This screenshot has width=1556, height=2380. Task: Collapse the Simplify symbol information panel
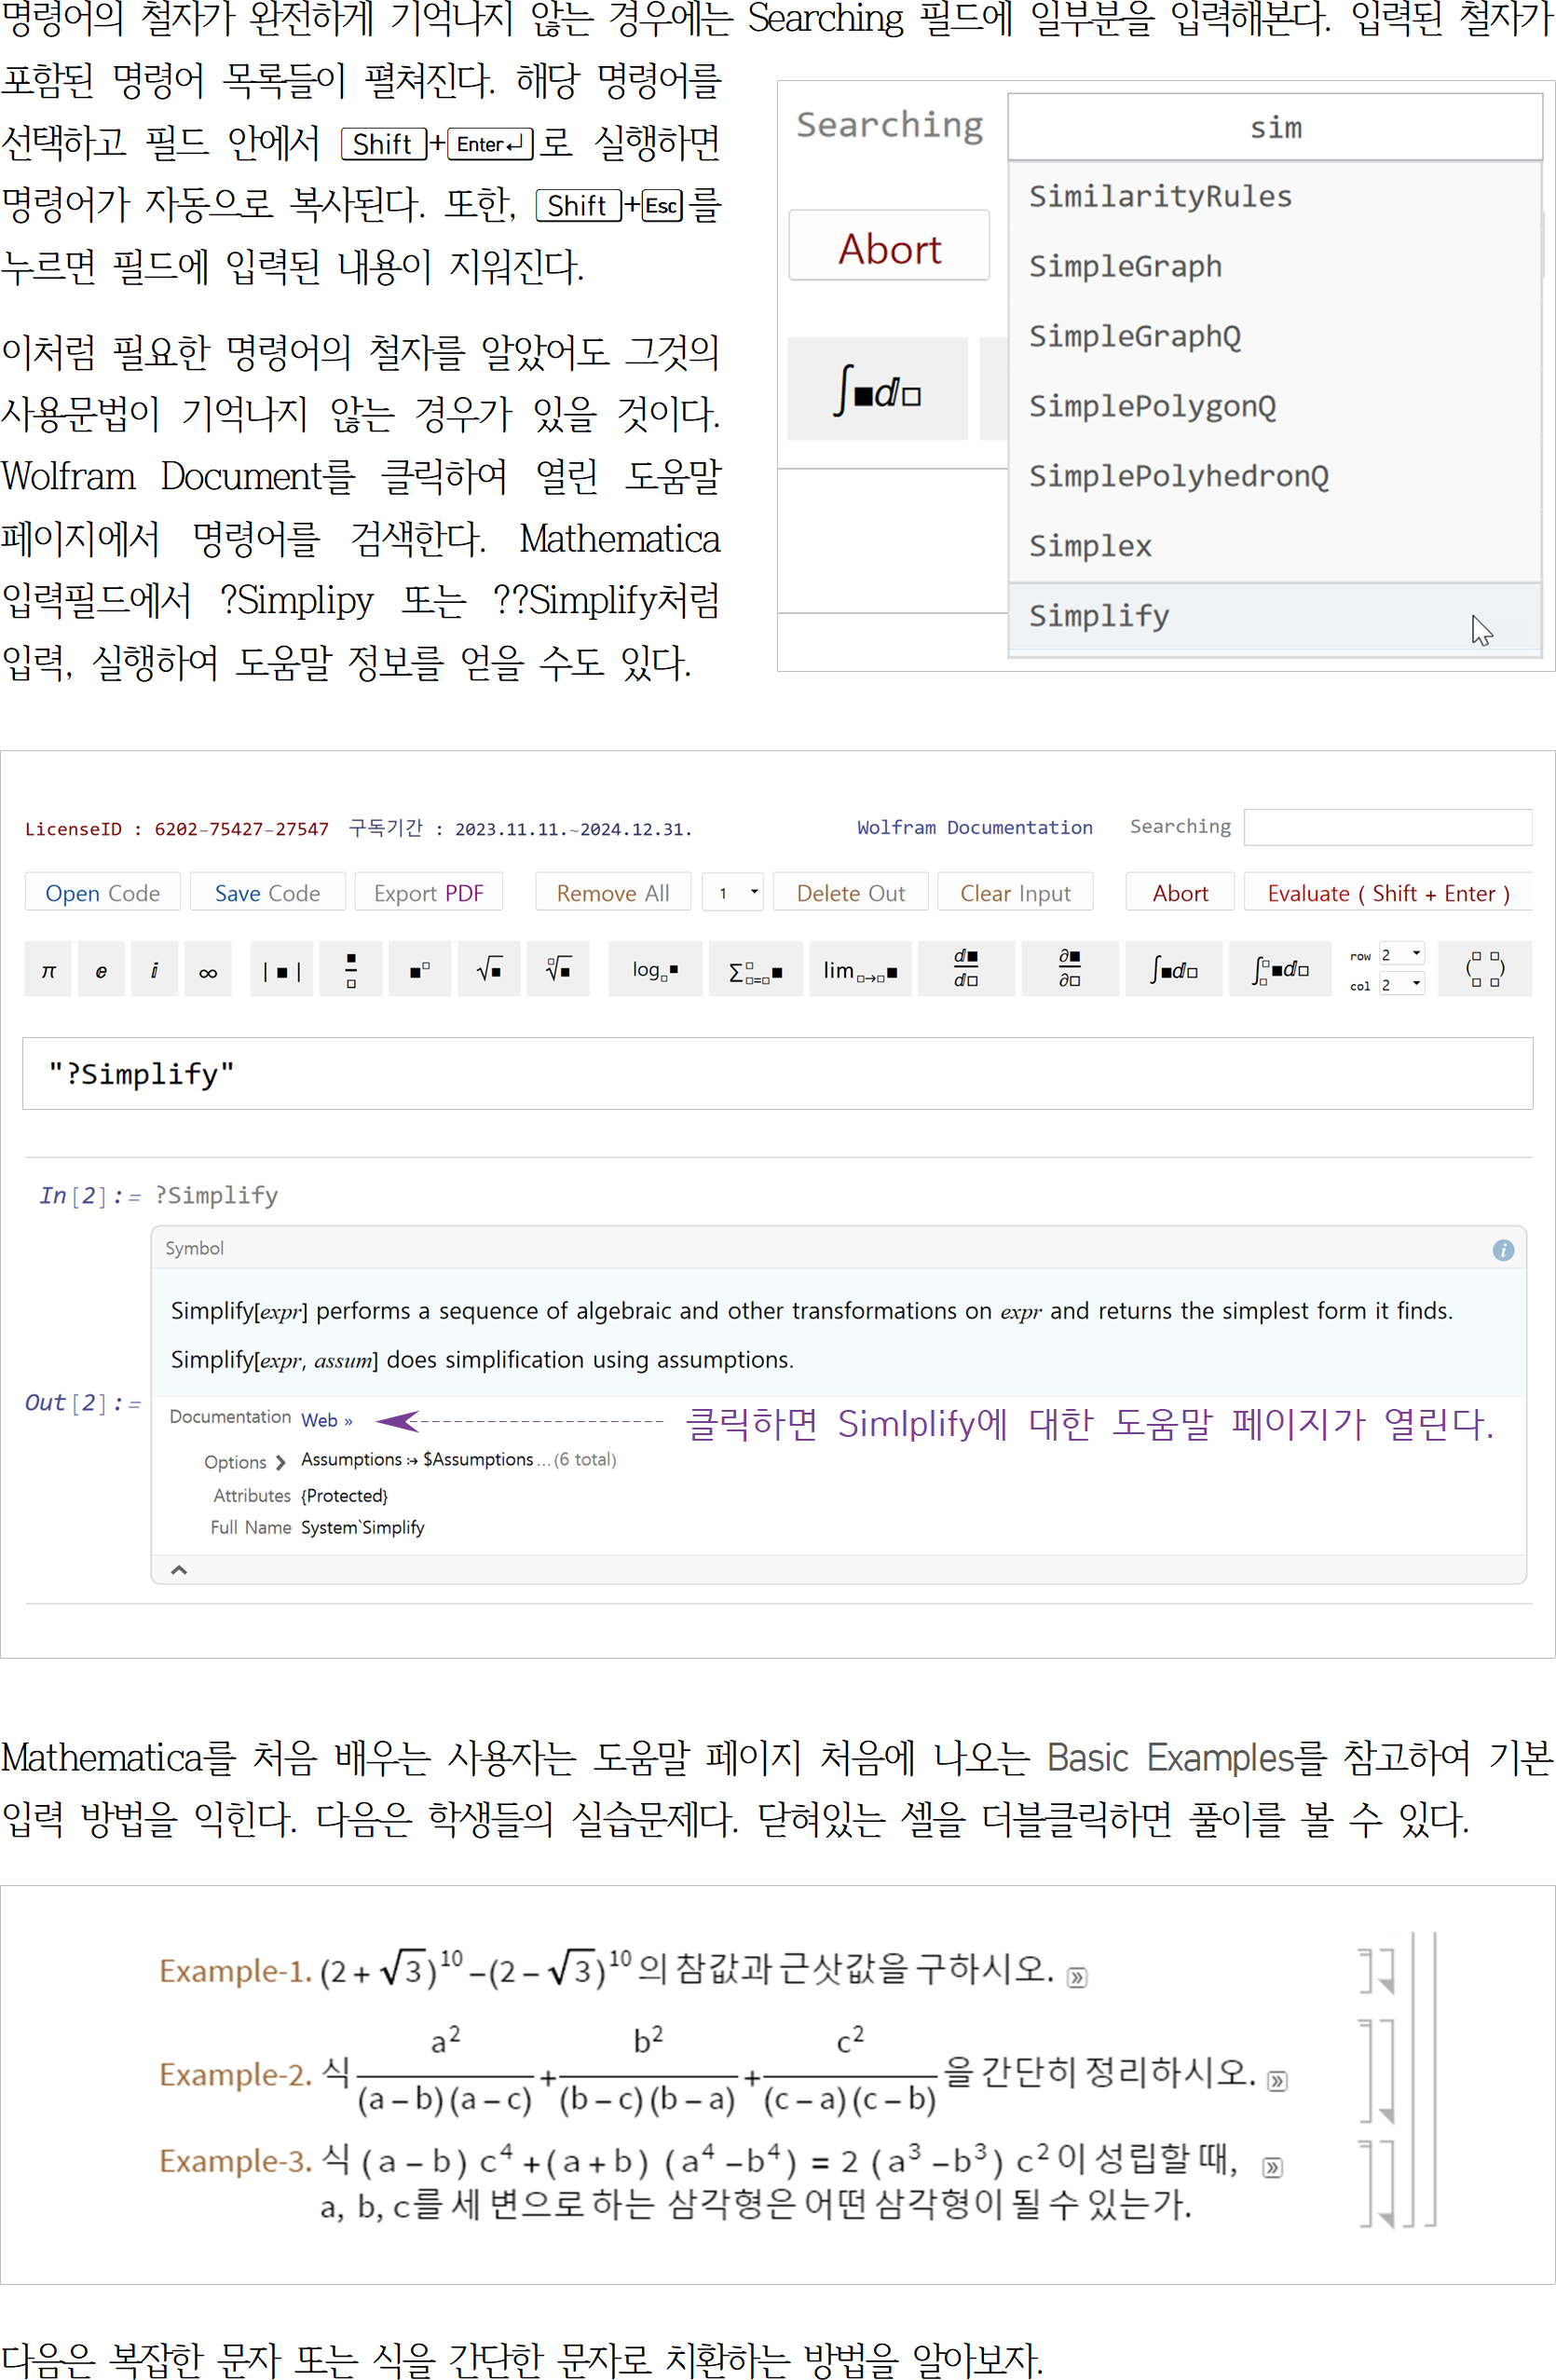coord(180,1570)
